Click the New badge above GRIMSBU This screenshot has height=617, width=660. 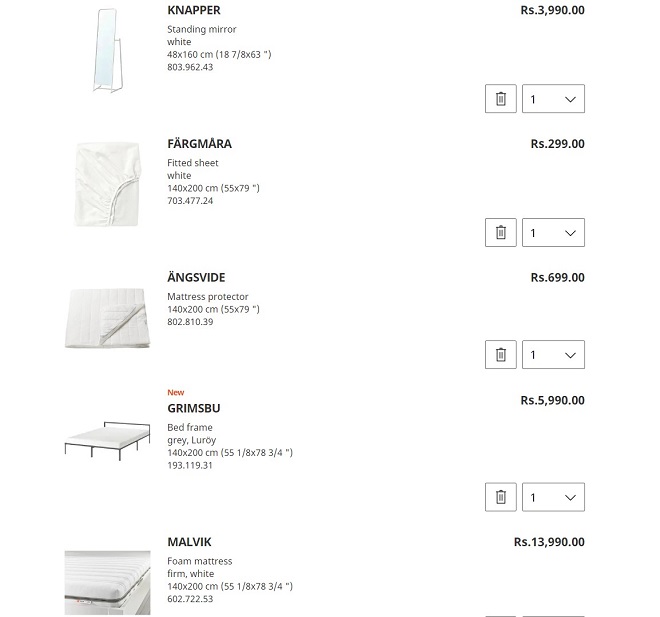click(176, 393)
